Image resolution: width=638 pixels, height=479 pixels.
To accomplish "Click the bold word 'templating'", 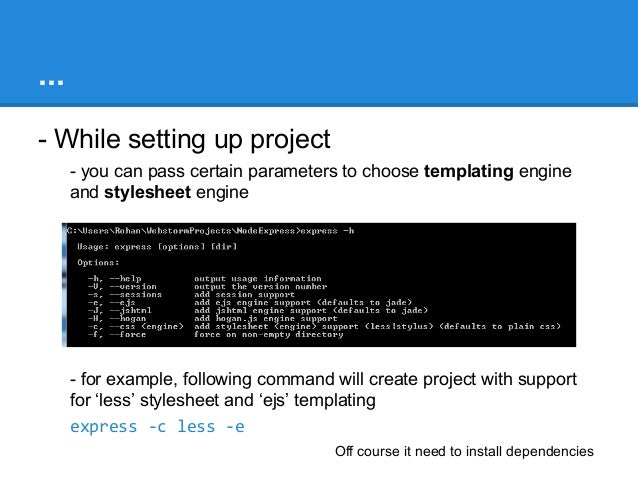I will click(468, 171).
